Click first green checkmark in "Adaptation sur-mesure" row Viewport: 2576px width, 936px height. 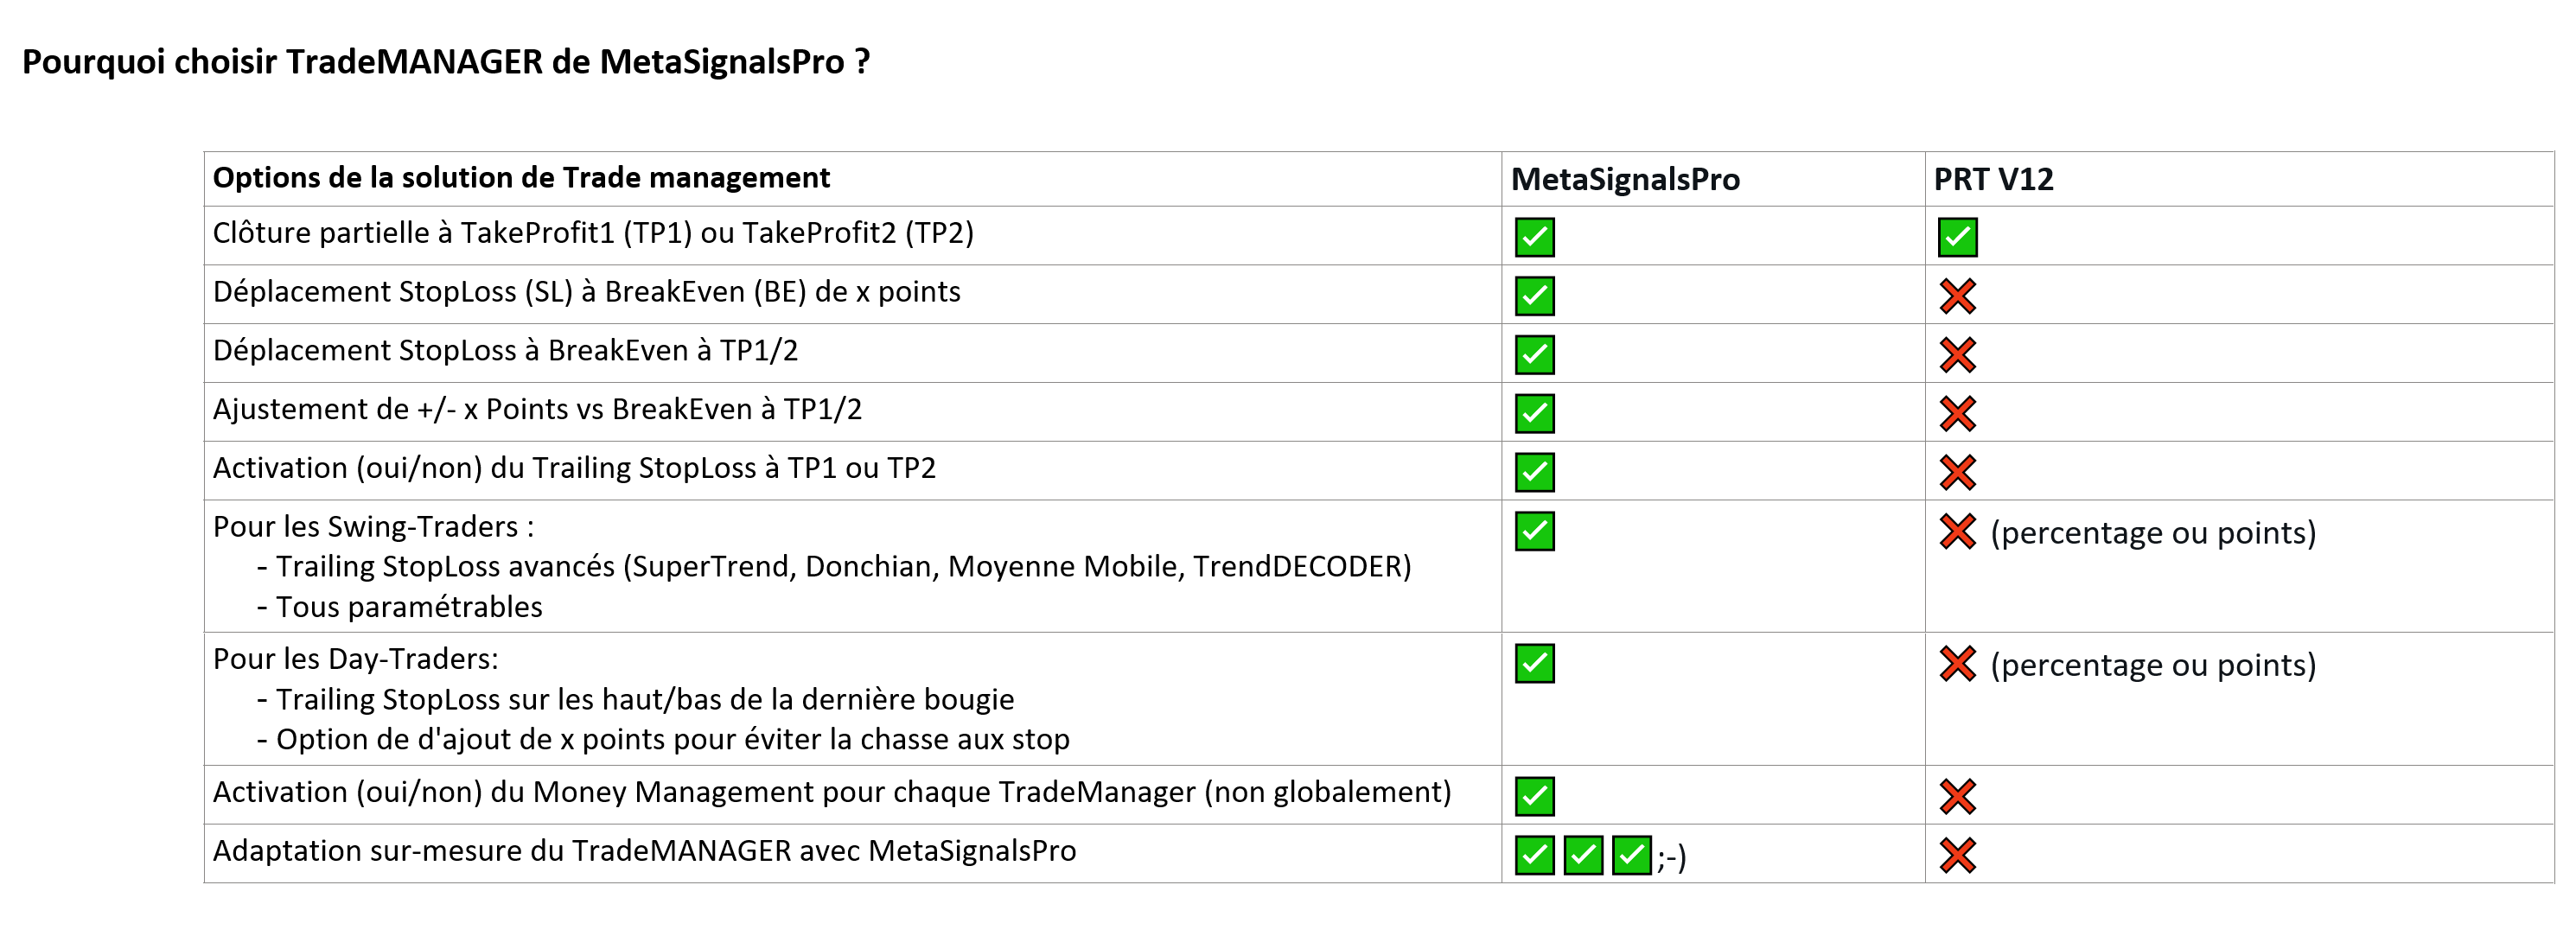coord(1534,855)
